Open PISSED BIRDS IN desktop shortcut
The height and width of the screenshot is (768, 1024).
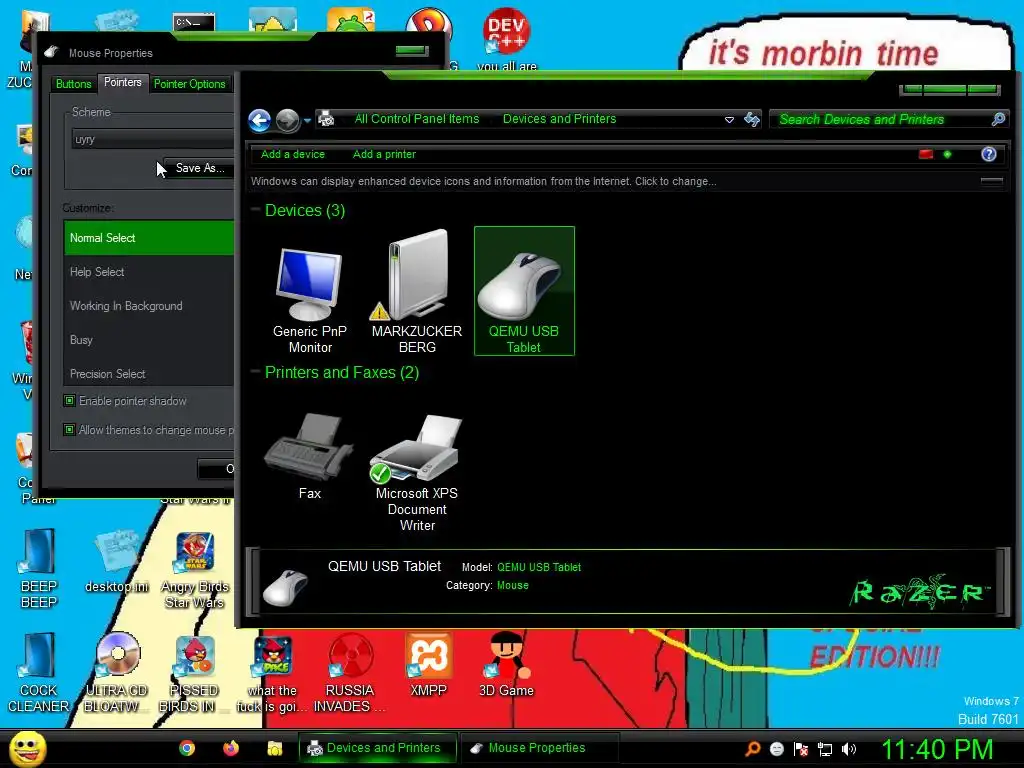tap(194, 673)
